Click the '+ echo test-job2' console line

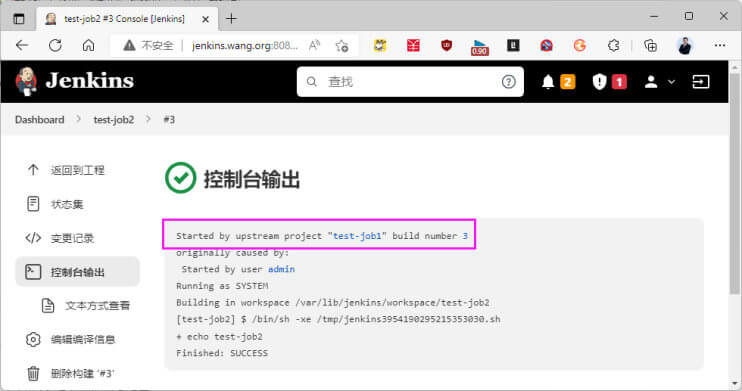point(220,337)
